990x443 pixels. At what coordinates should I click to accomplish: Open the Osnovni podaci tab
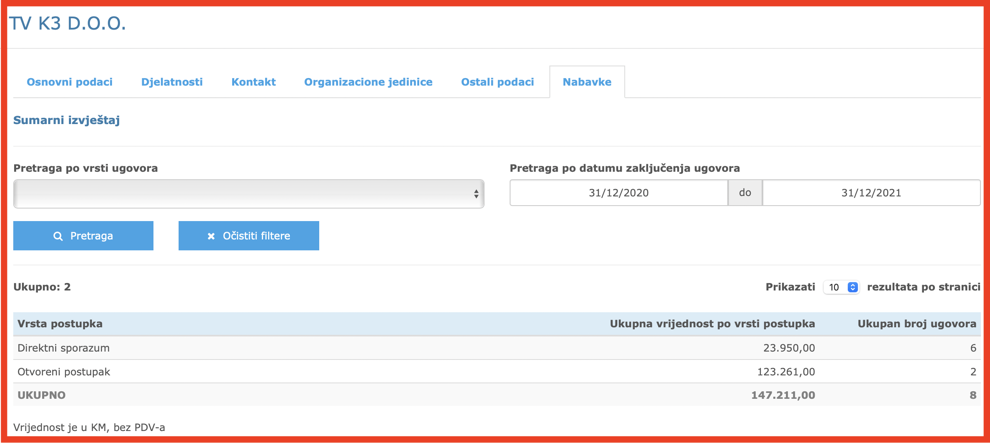[69, 82]
